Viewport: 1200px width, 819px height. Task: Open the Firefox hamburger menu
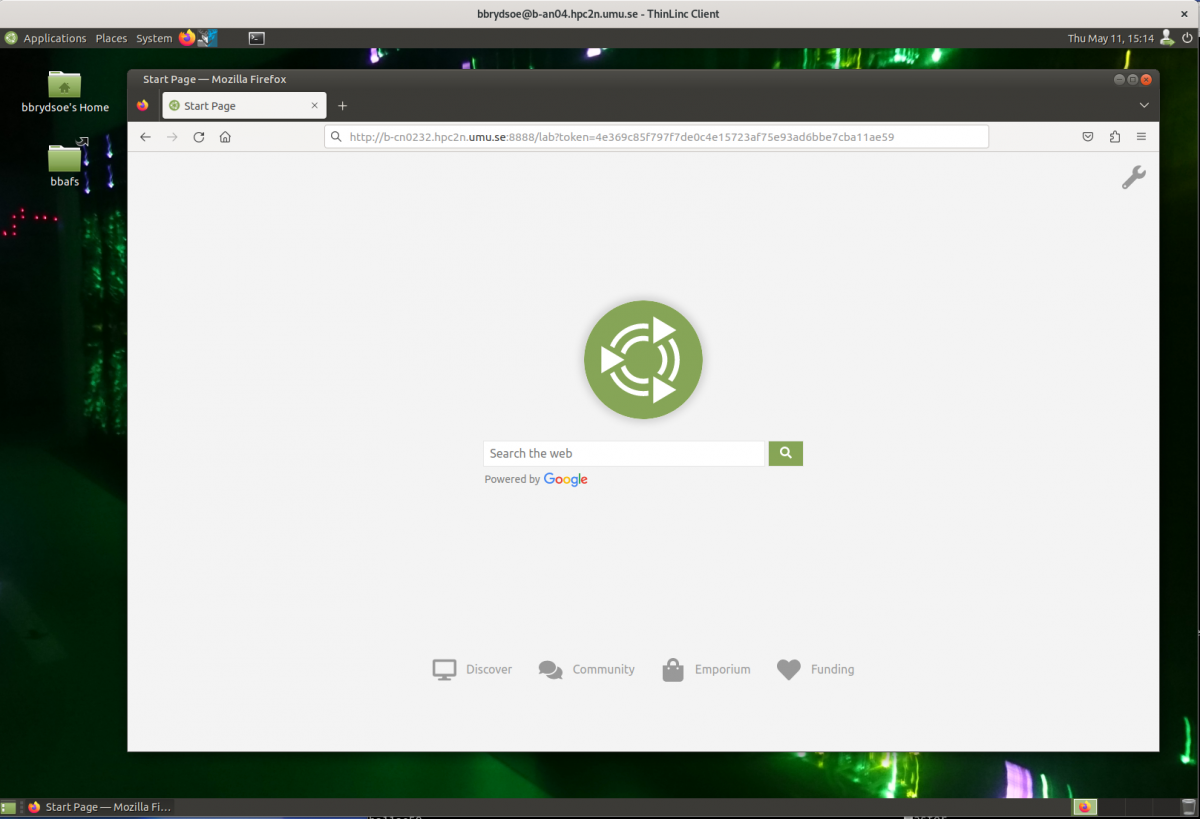pyautogui.click(x=1141, y=137)
